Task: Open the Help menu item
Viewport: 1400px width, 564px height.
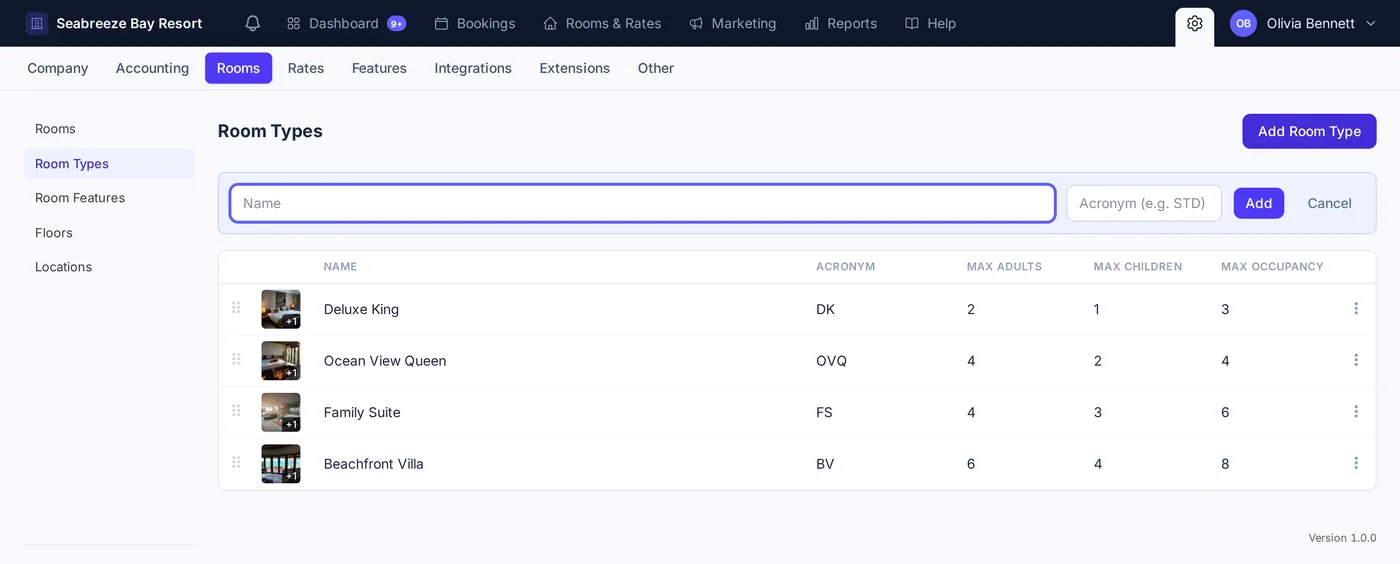Action: coord(930,23)
